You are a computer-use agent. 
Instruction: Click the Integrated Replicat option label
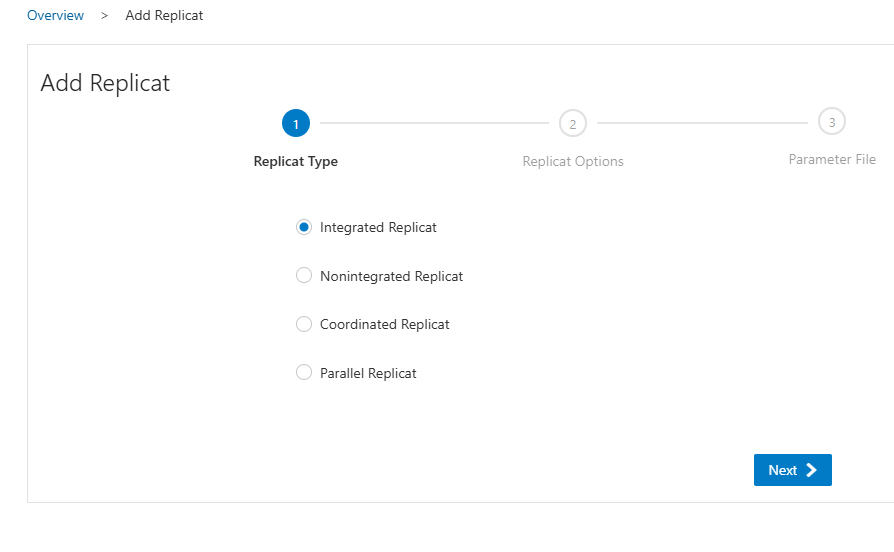[378, 227]
